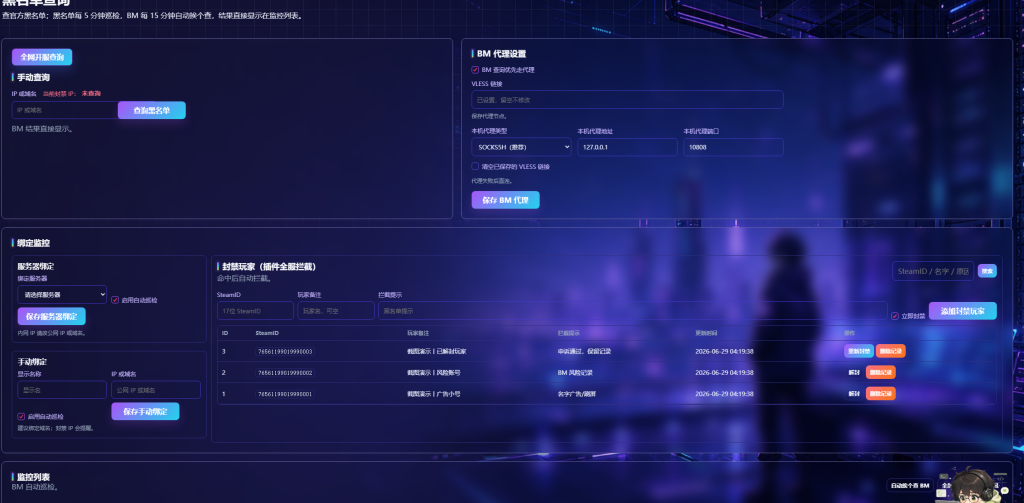The image size is (1024, 503).
Task: Click the 未查询 status text
Action: 91,93
